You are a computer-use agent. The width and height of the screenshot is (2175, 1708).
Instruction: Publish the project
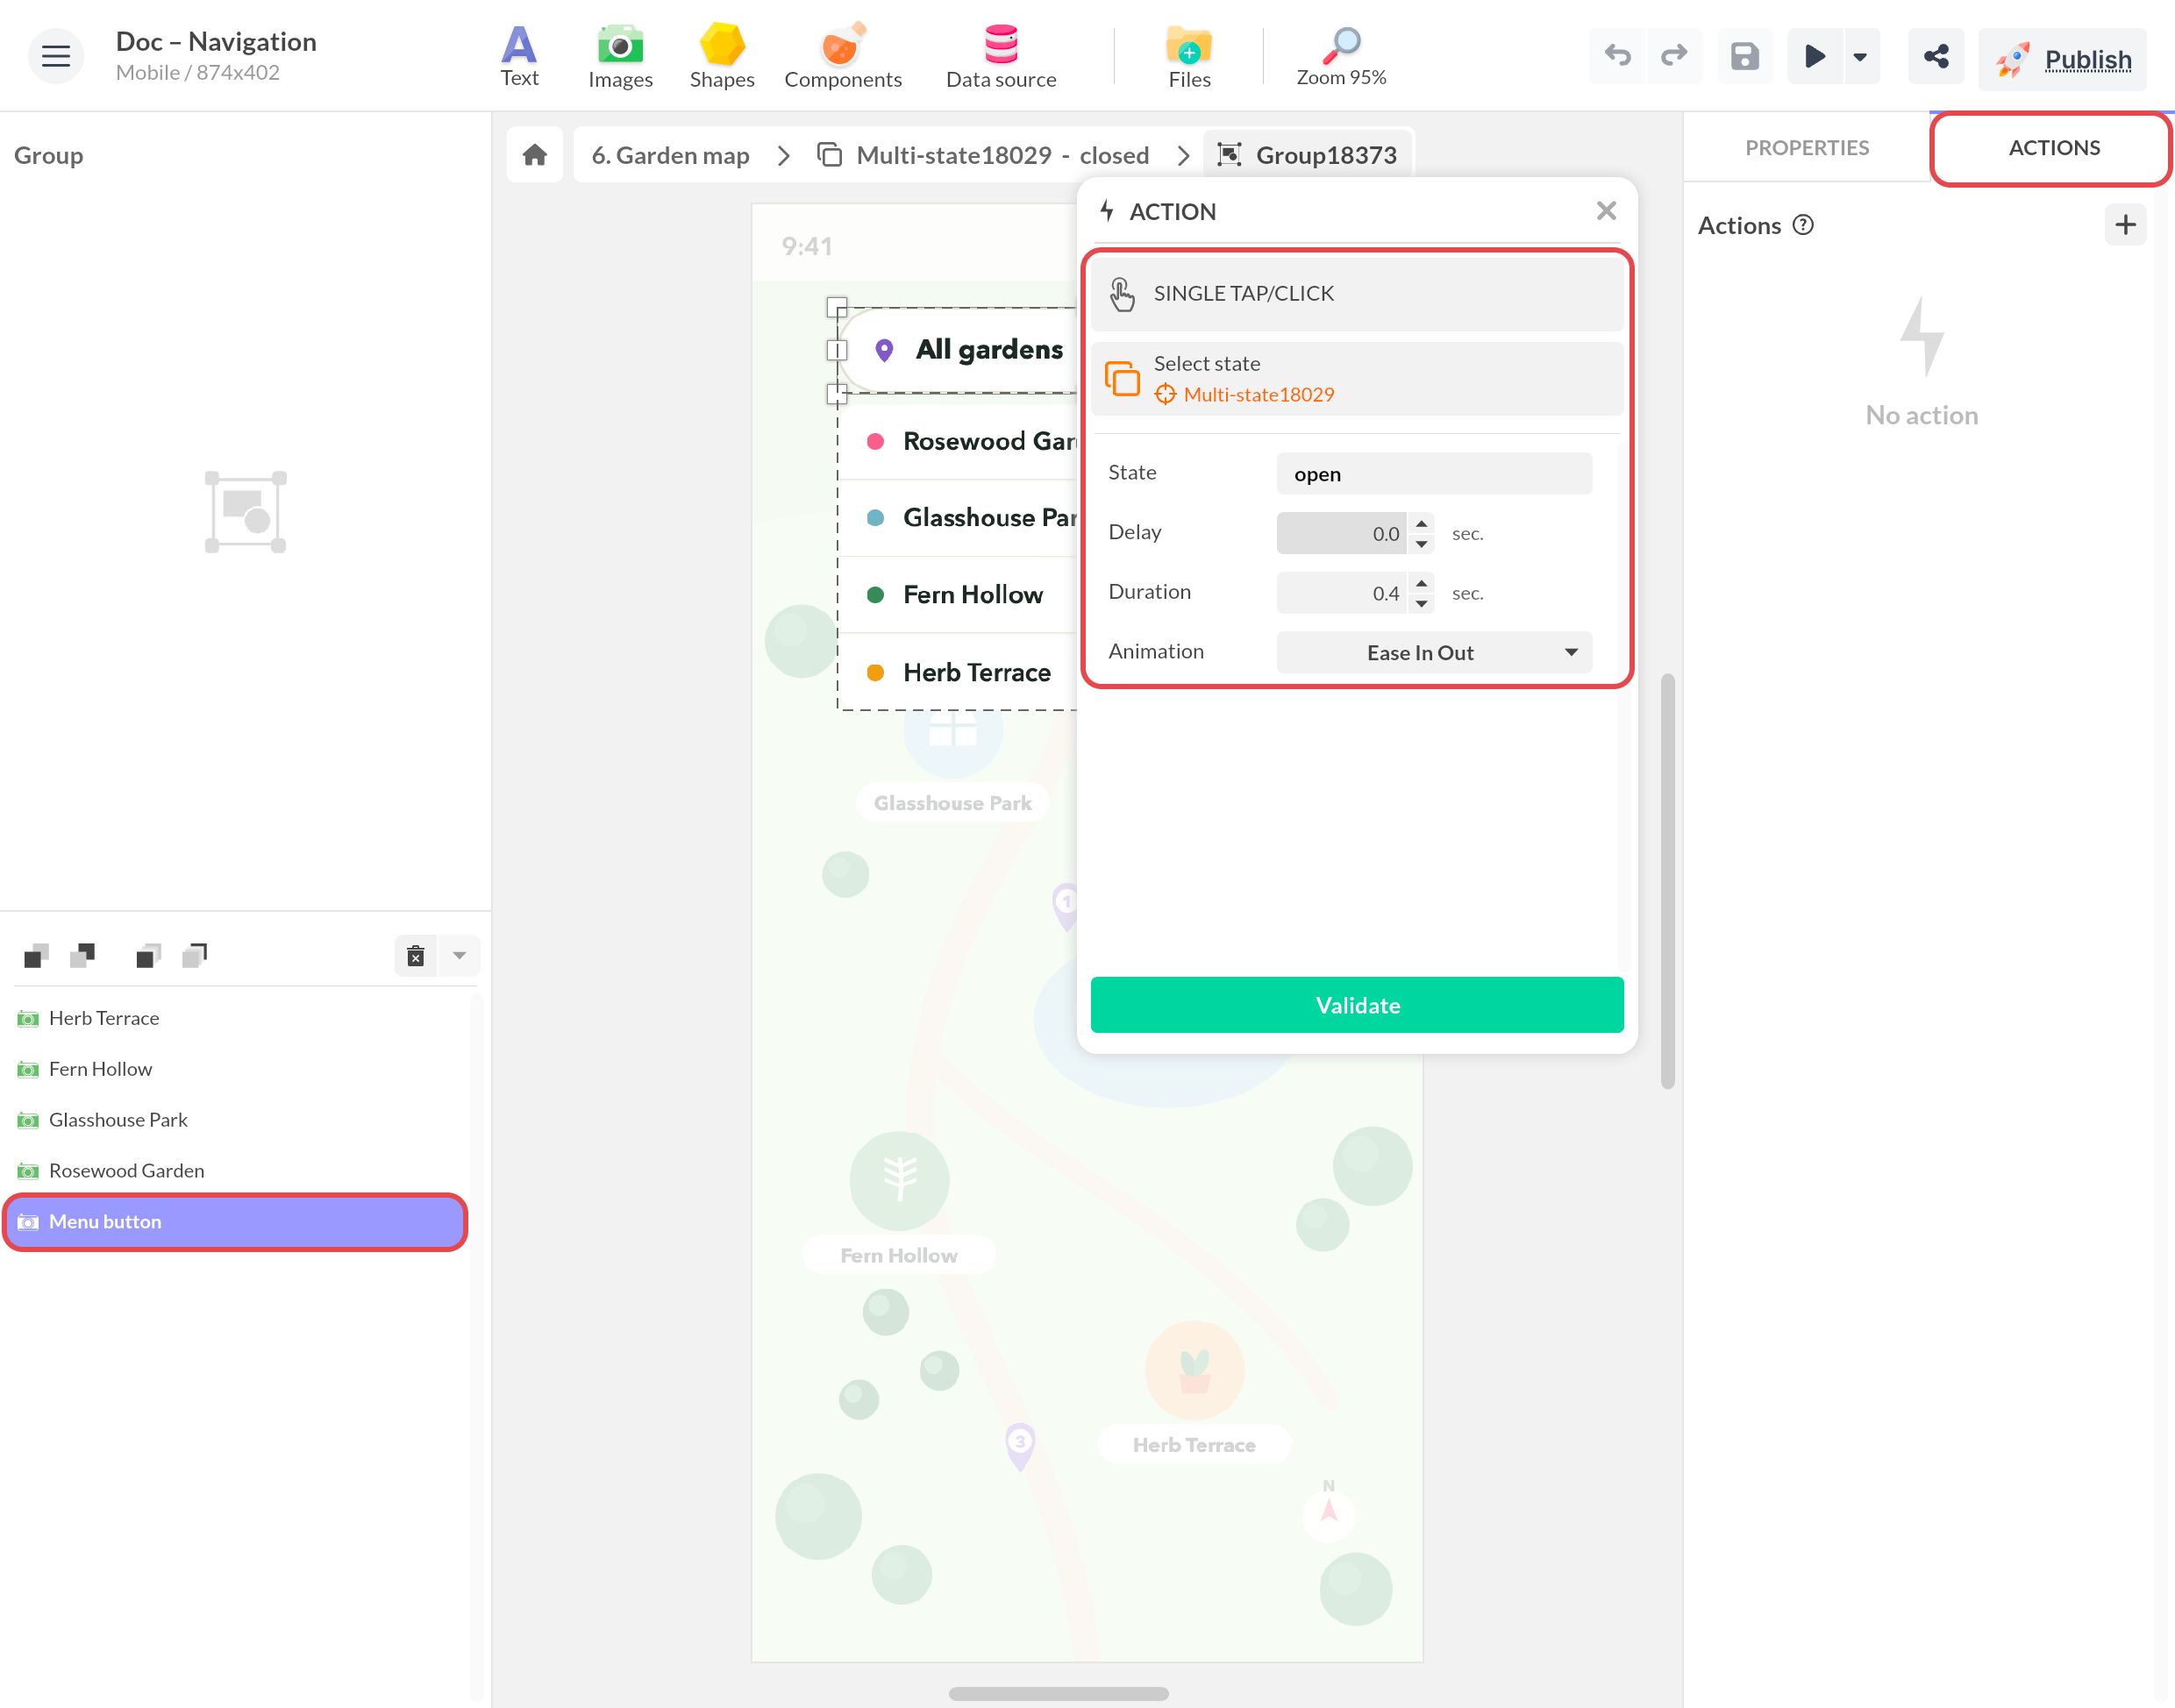pos(2062,59)
